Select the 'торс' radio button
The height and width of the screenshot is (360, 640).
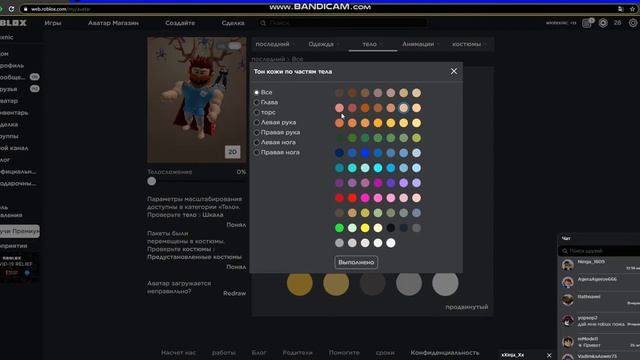click(x=256, y=112)
